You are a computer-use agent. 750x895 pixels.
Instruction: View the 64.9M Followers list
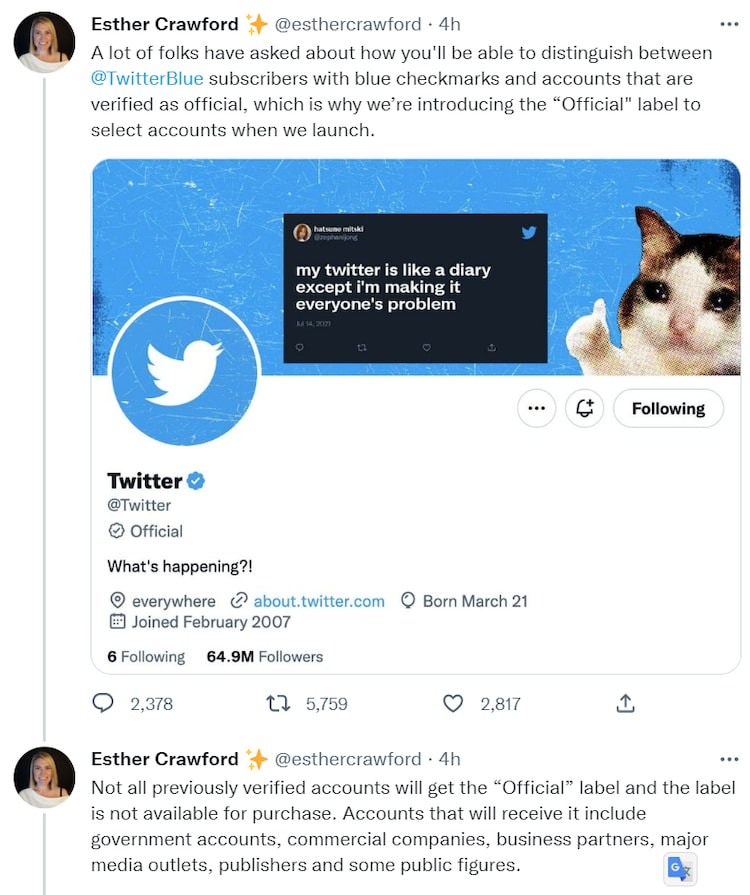[x=265, y=657]
